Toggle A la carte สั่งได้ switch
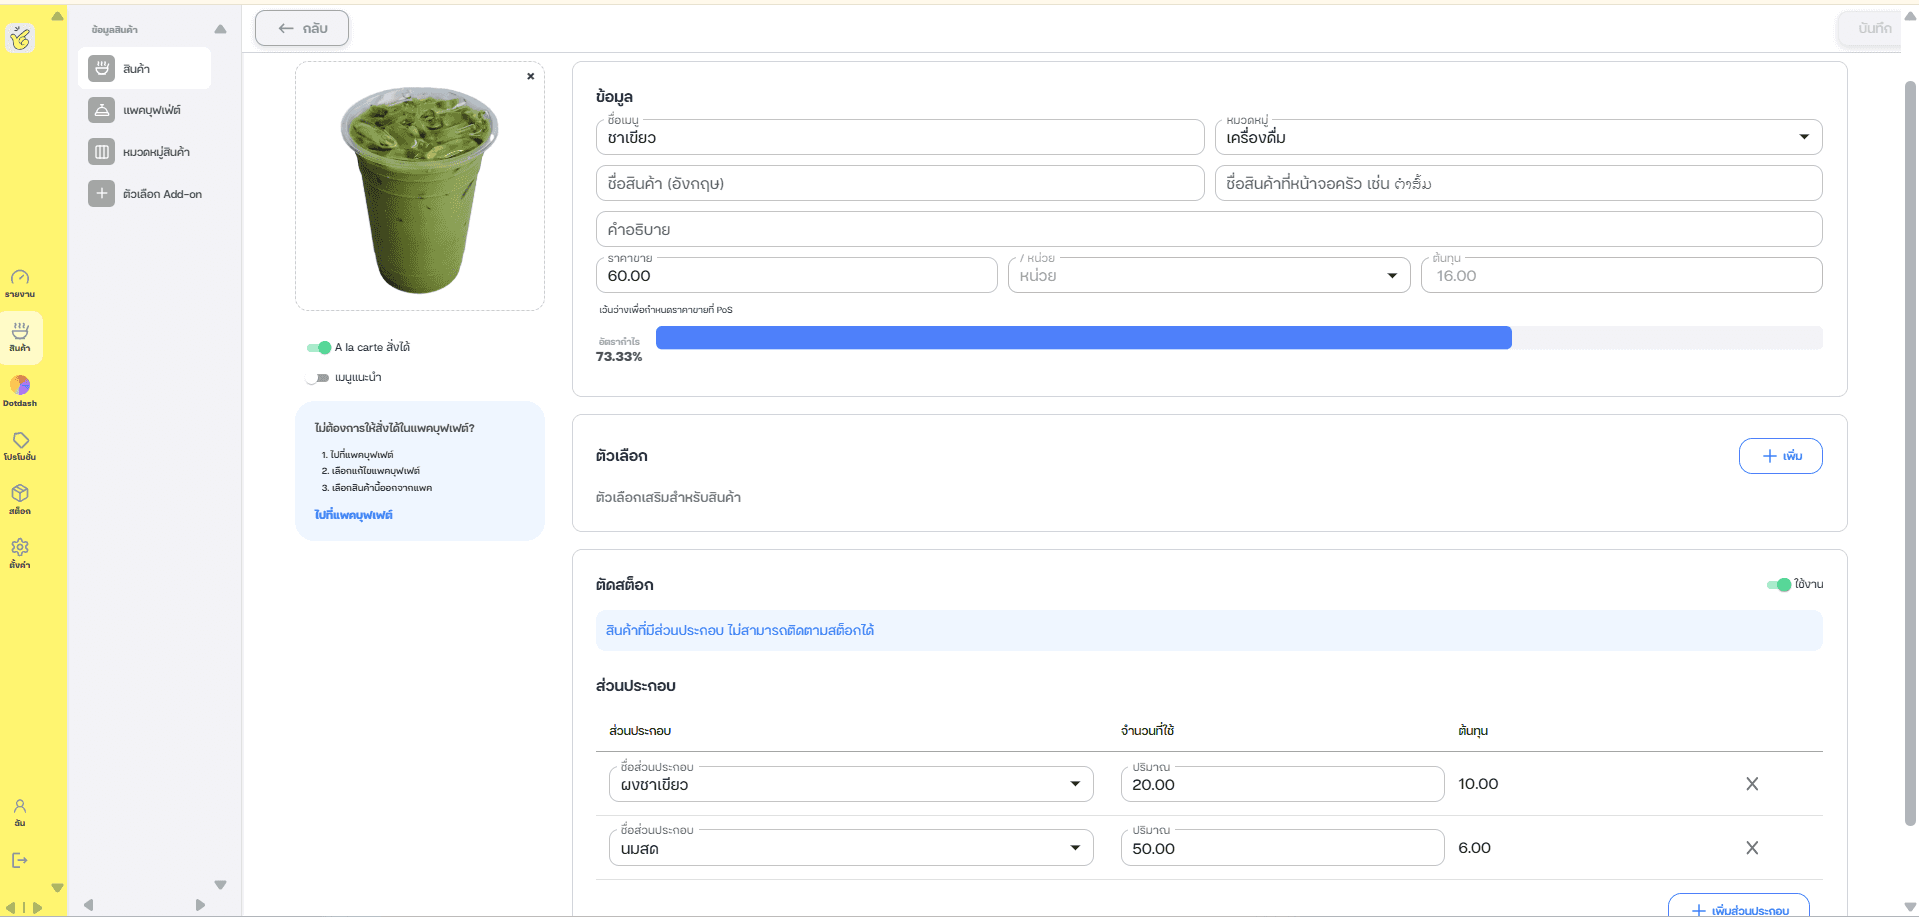This screenshot has height=917, width=1919. 319,347
